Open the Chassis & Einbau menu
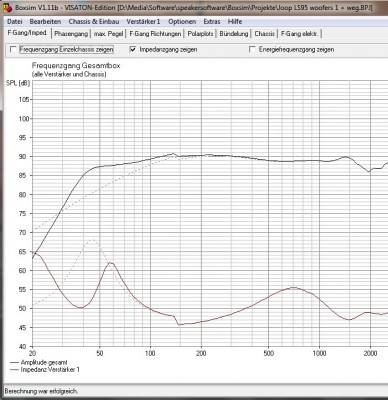This screenshot has height=400, width=388. point(94,22)
